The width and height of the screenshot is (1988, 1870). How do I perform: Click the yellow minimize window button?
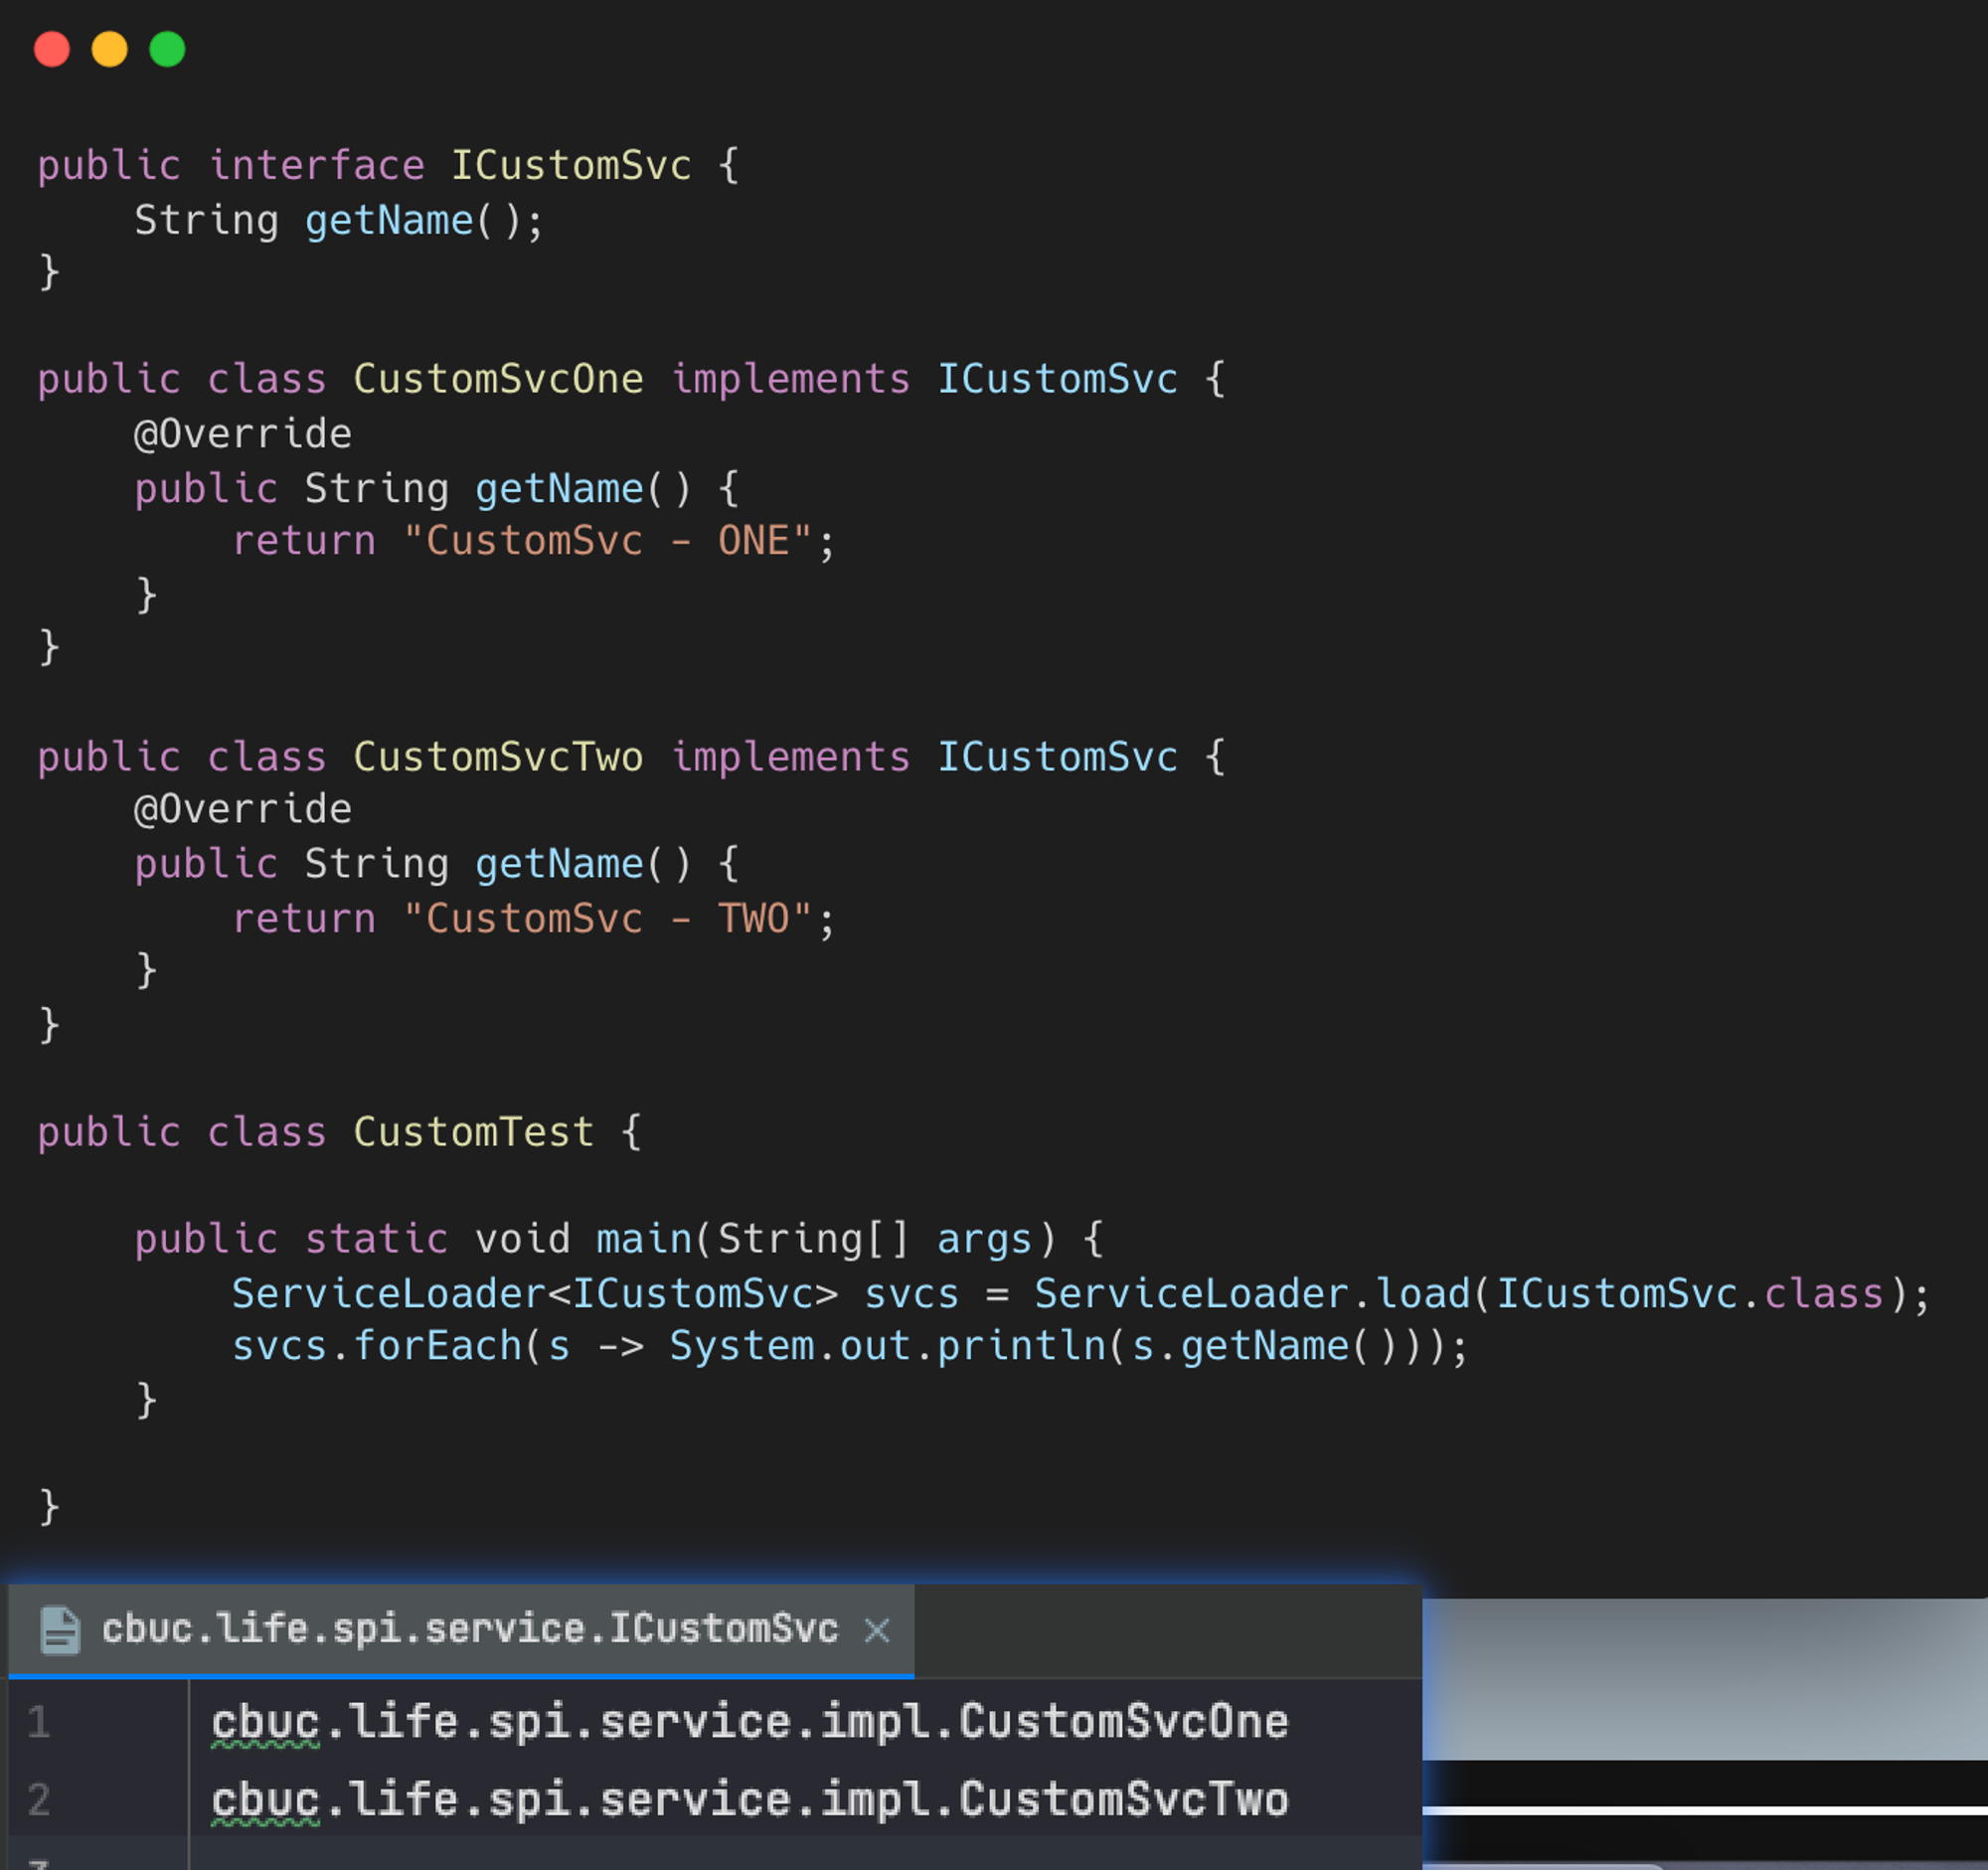[x=110, y=49]
